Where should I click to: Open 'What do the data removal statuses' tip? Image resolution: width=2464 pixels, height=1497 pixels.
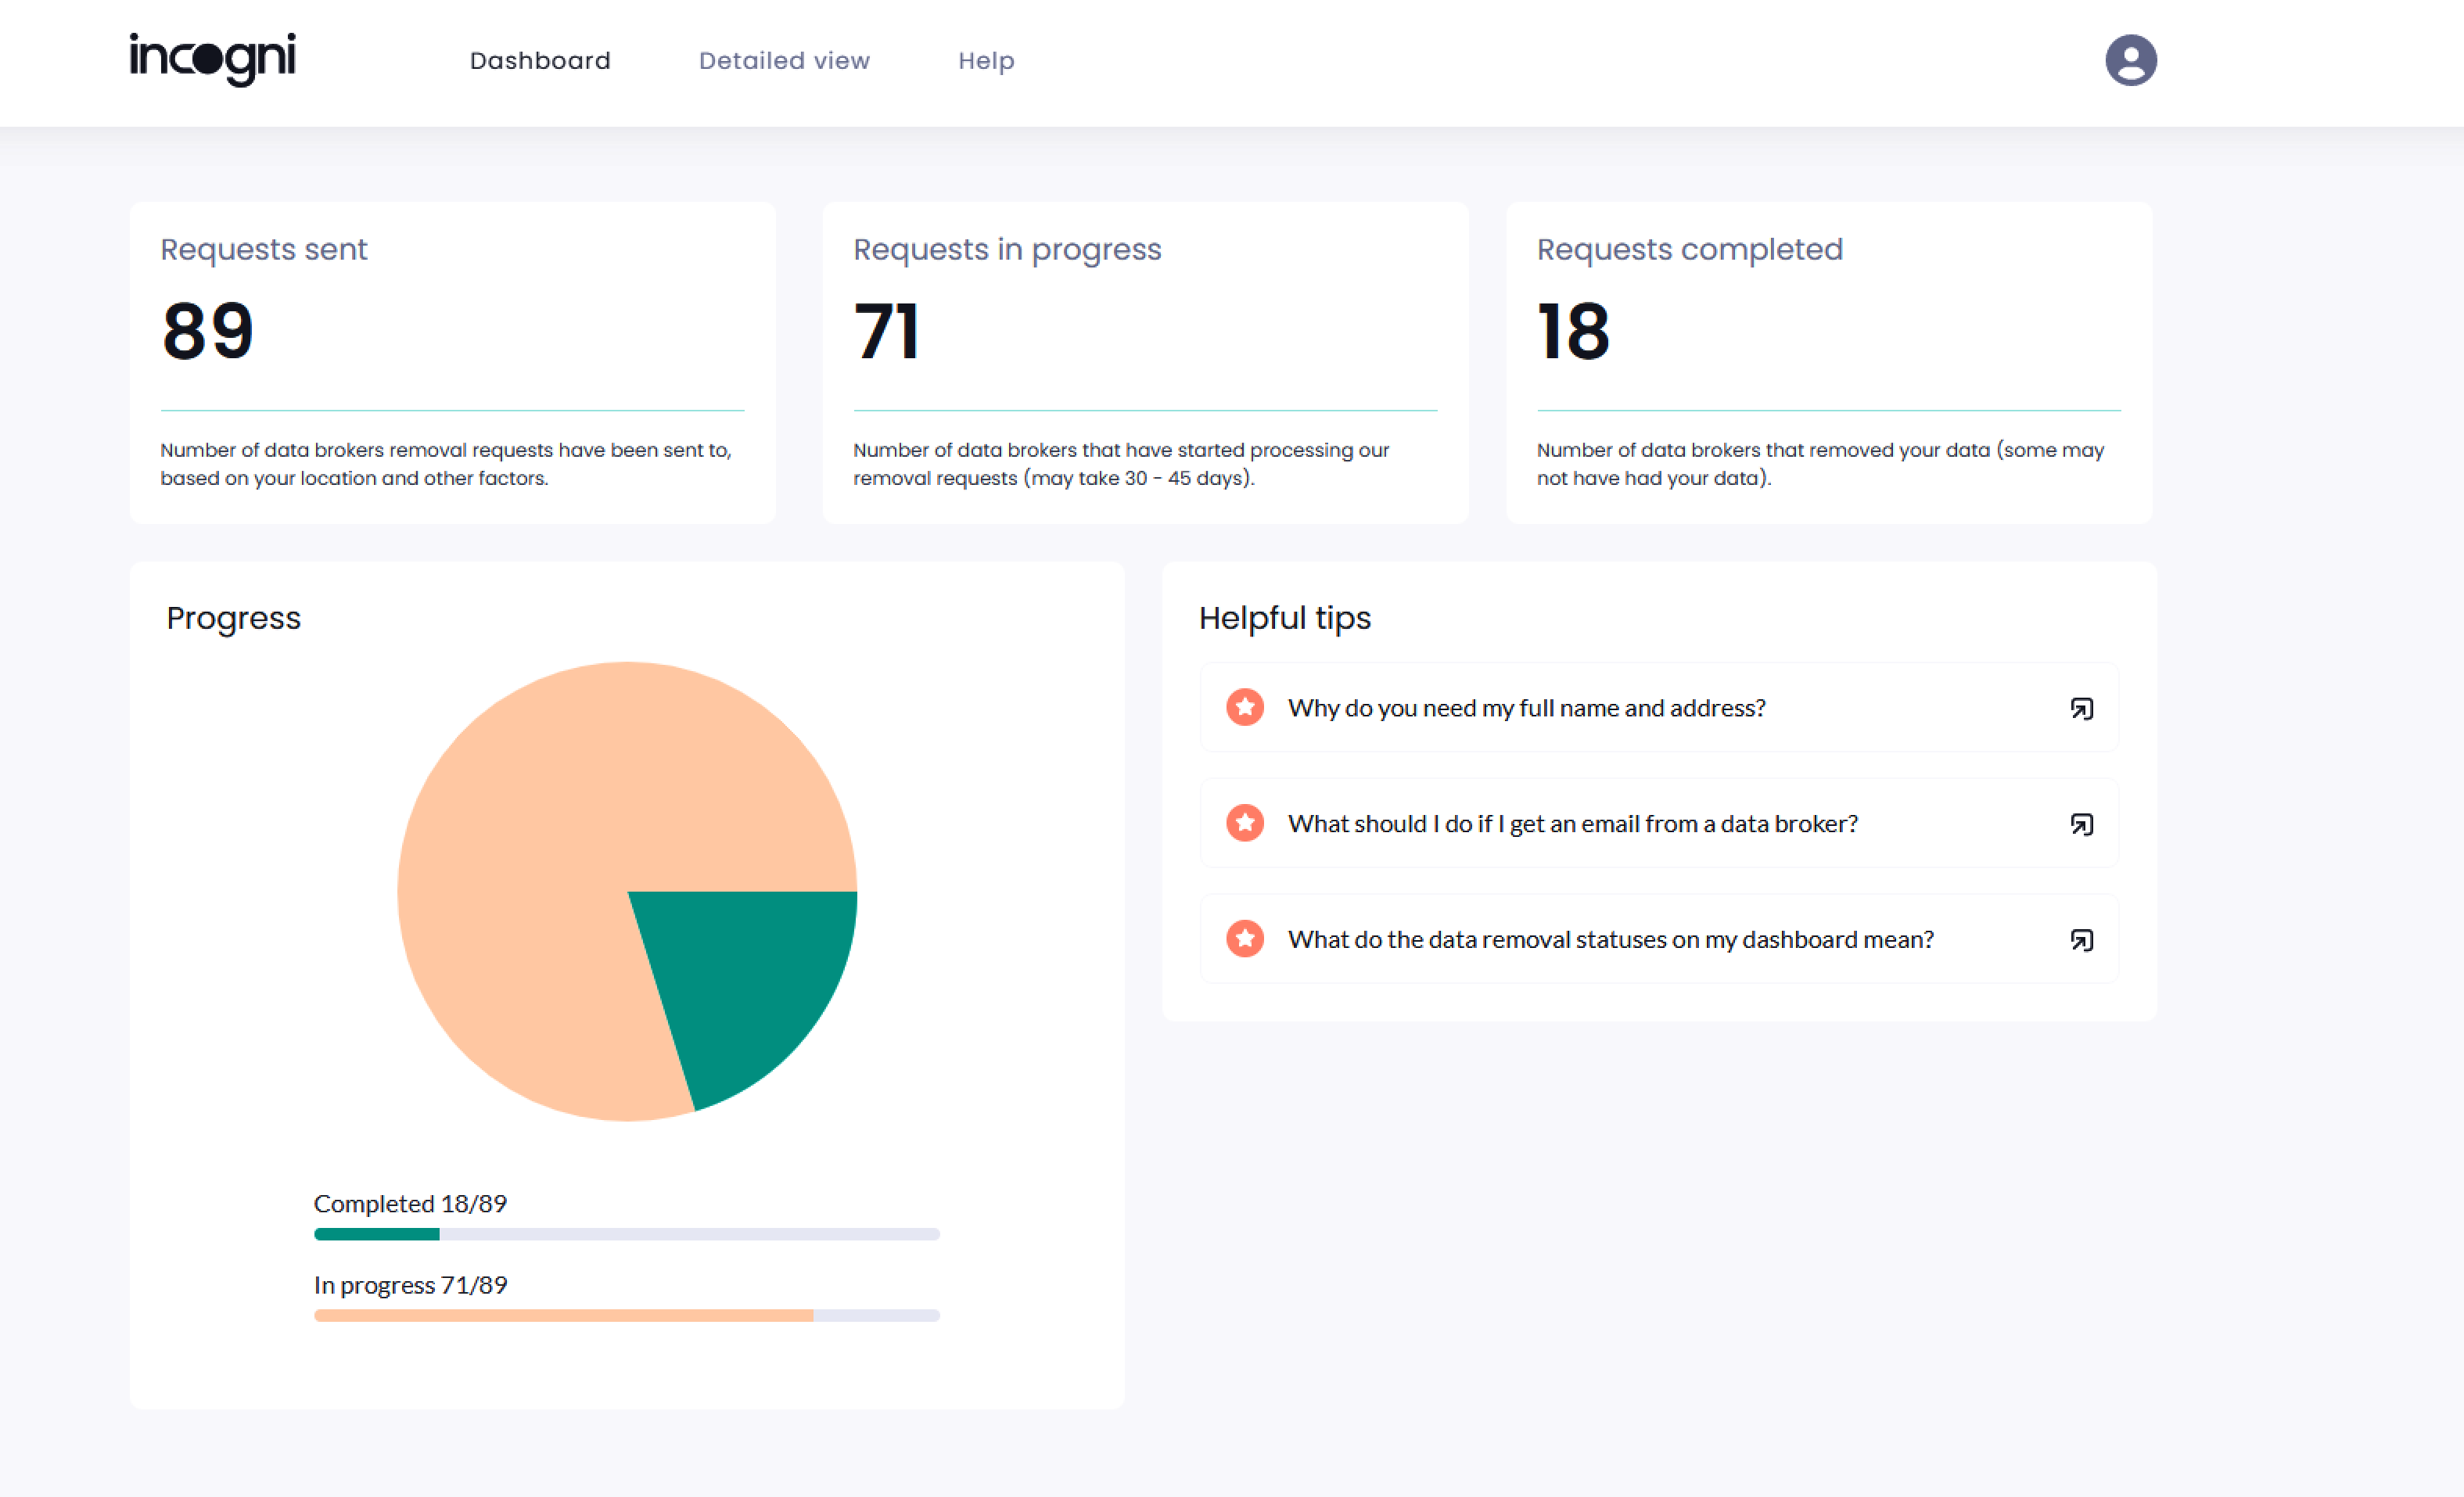tap(1610, 940)
